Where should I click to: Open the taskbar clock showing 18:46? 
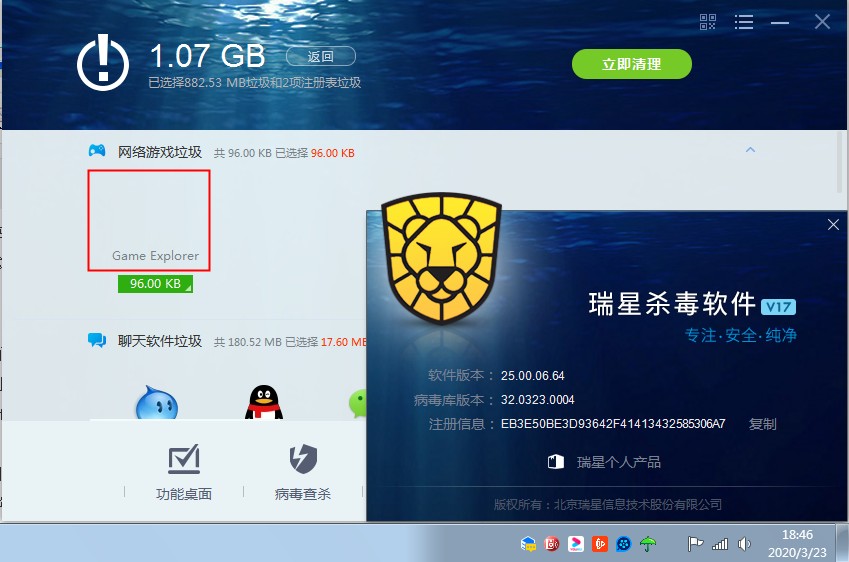coord(797,544)
